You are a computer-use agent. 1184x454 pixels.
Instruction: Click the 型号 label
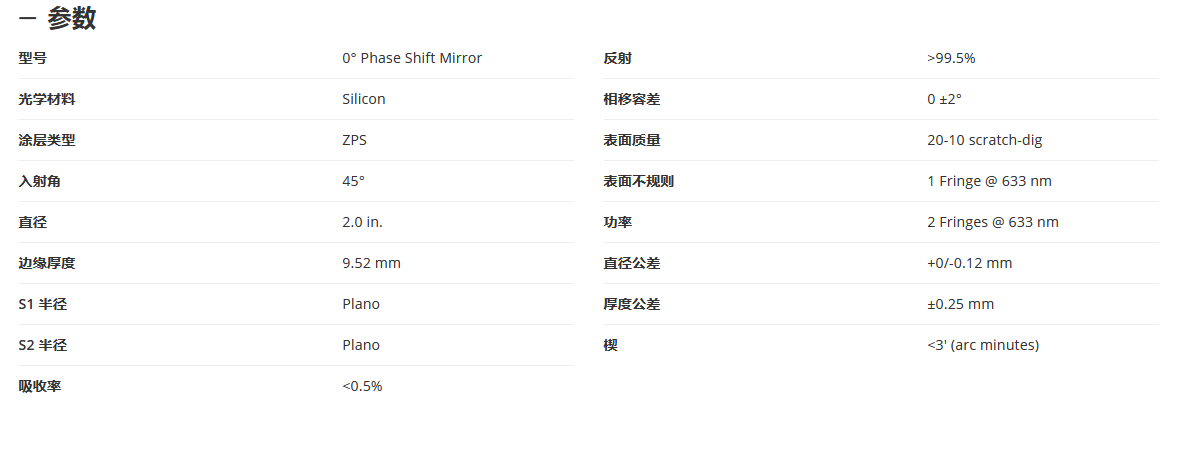click(x=32, y=58)
